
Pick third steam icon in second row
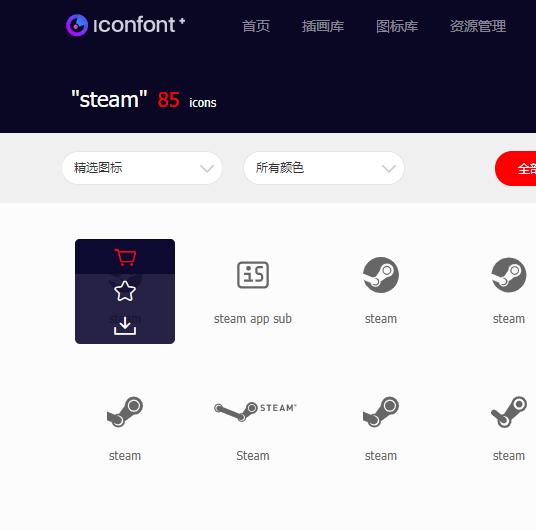[381, 412]
